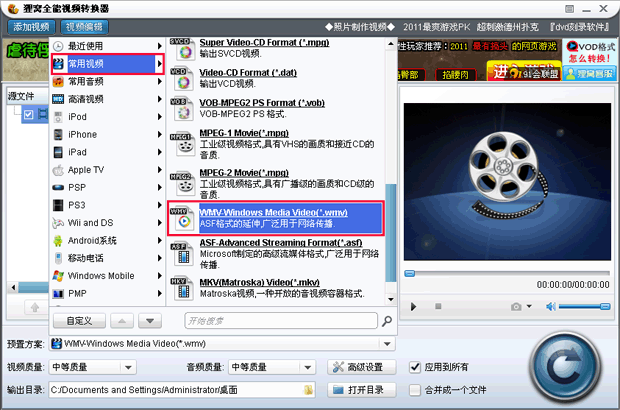This screenshot has width=620, height=410.
Task: Open the snapshot options dropdown arrow
Action: [x=529, y=306]
